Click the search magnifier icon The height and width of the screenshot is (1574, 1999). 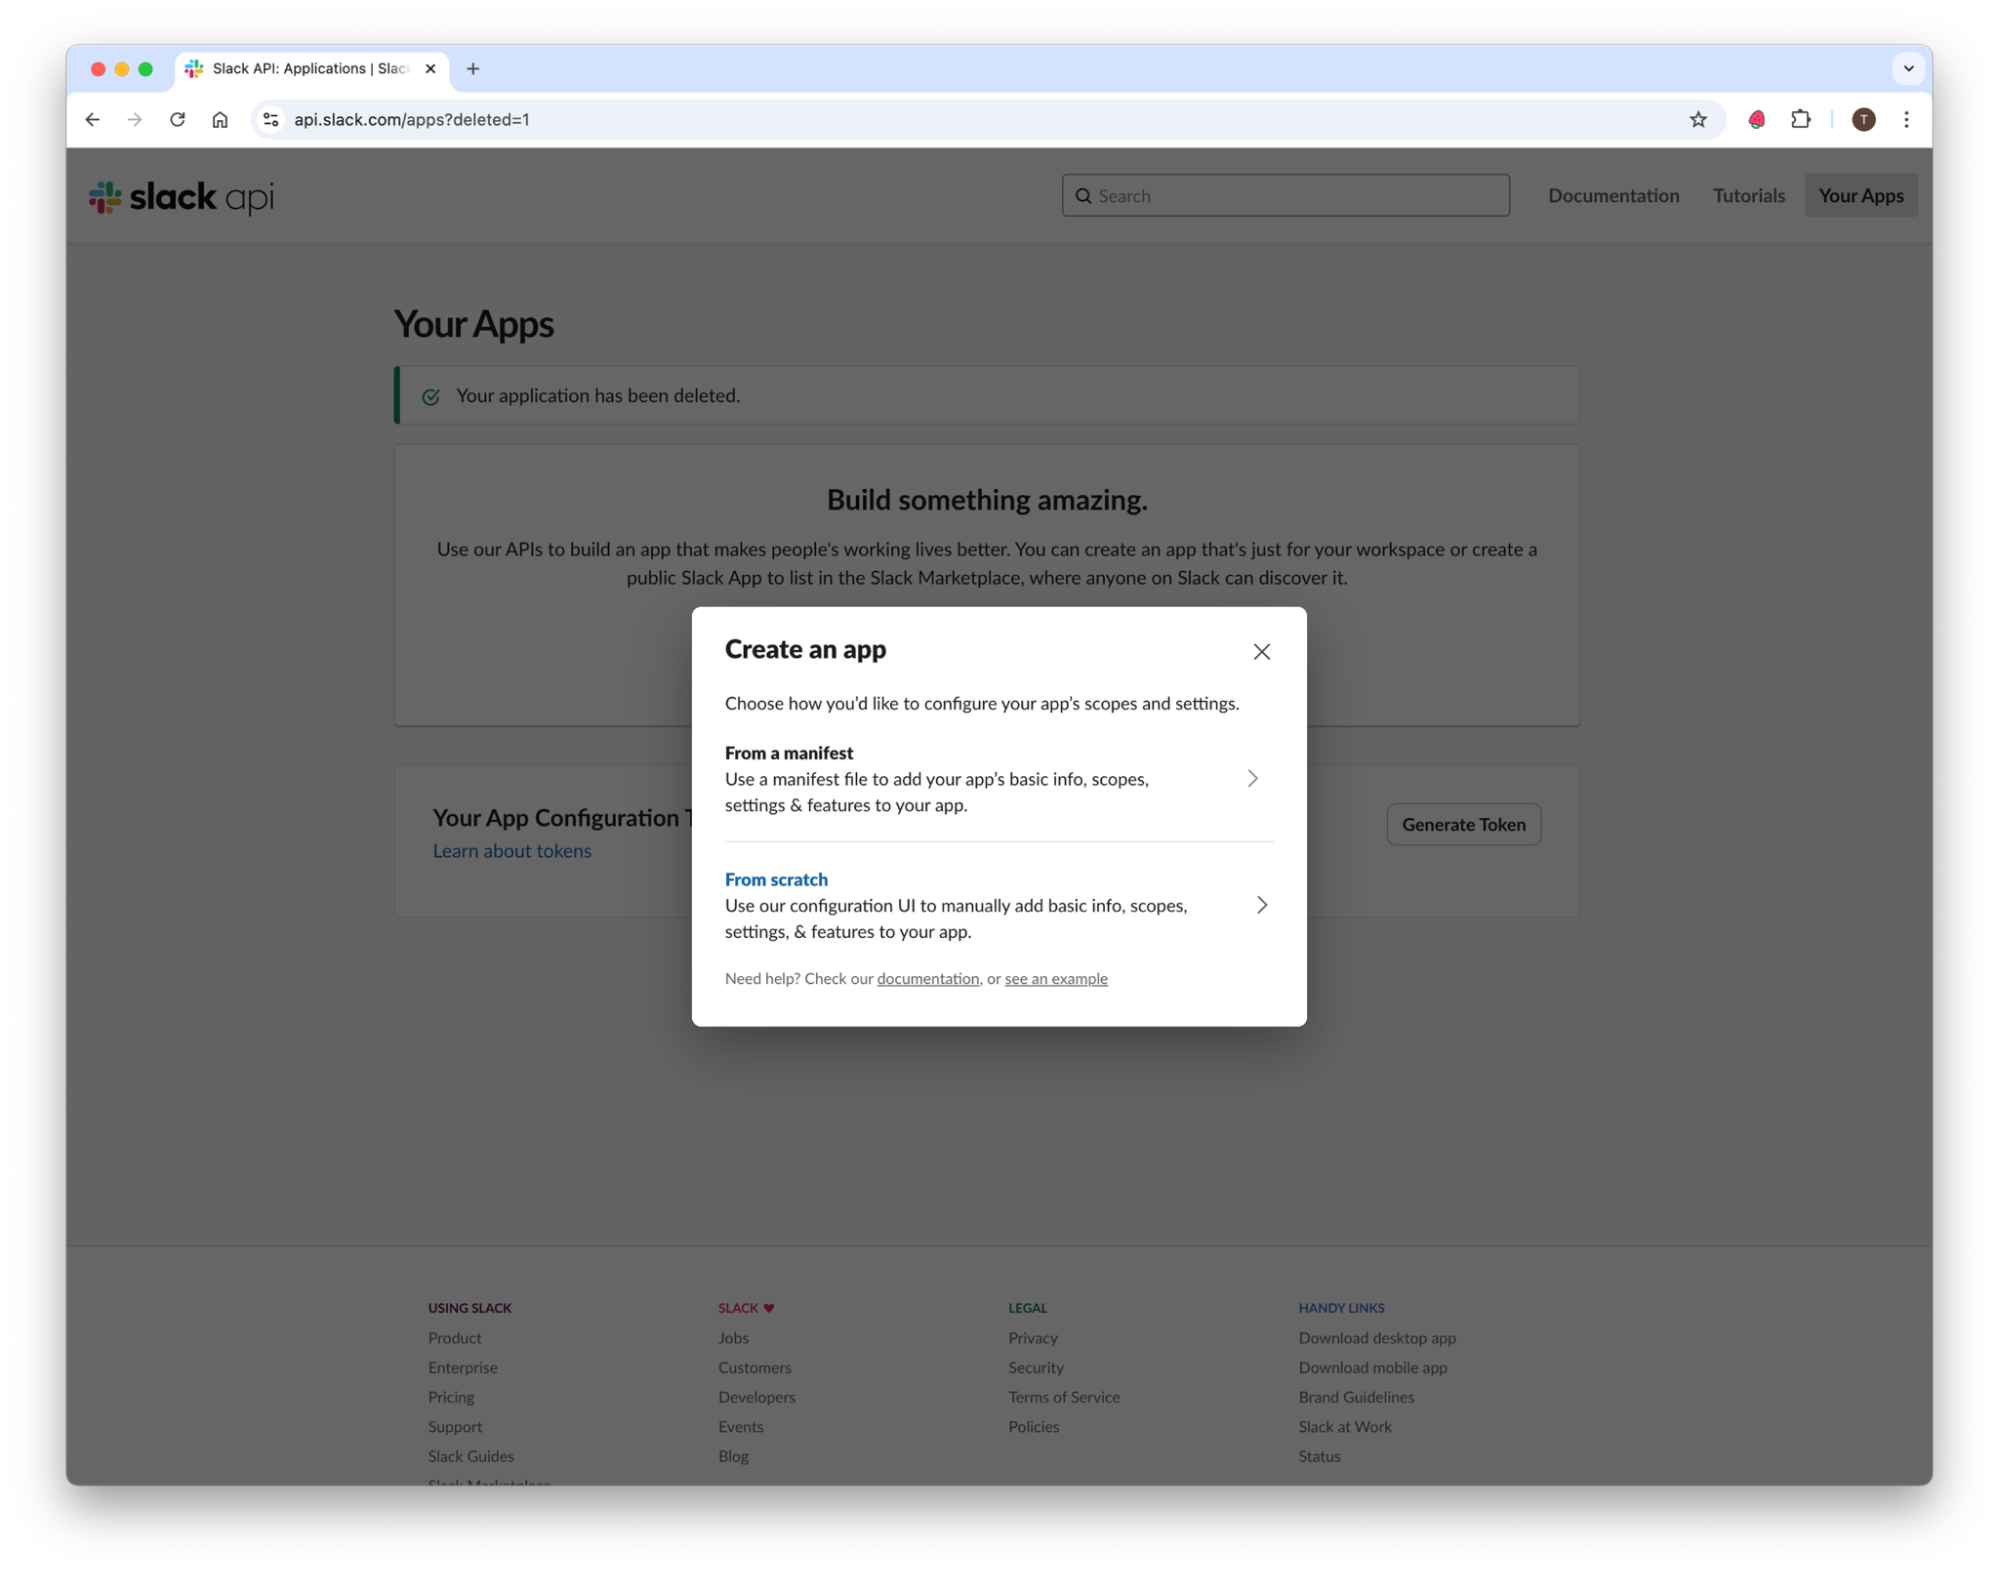tap(1082, 196)
